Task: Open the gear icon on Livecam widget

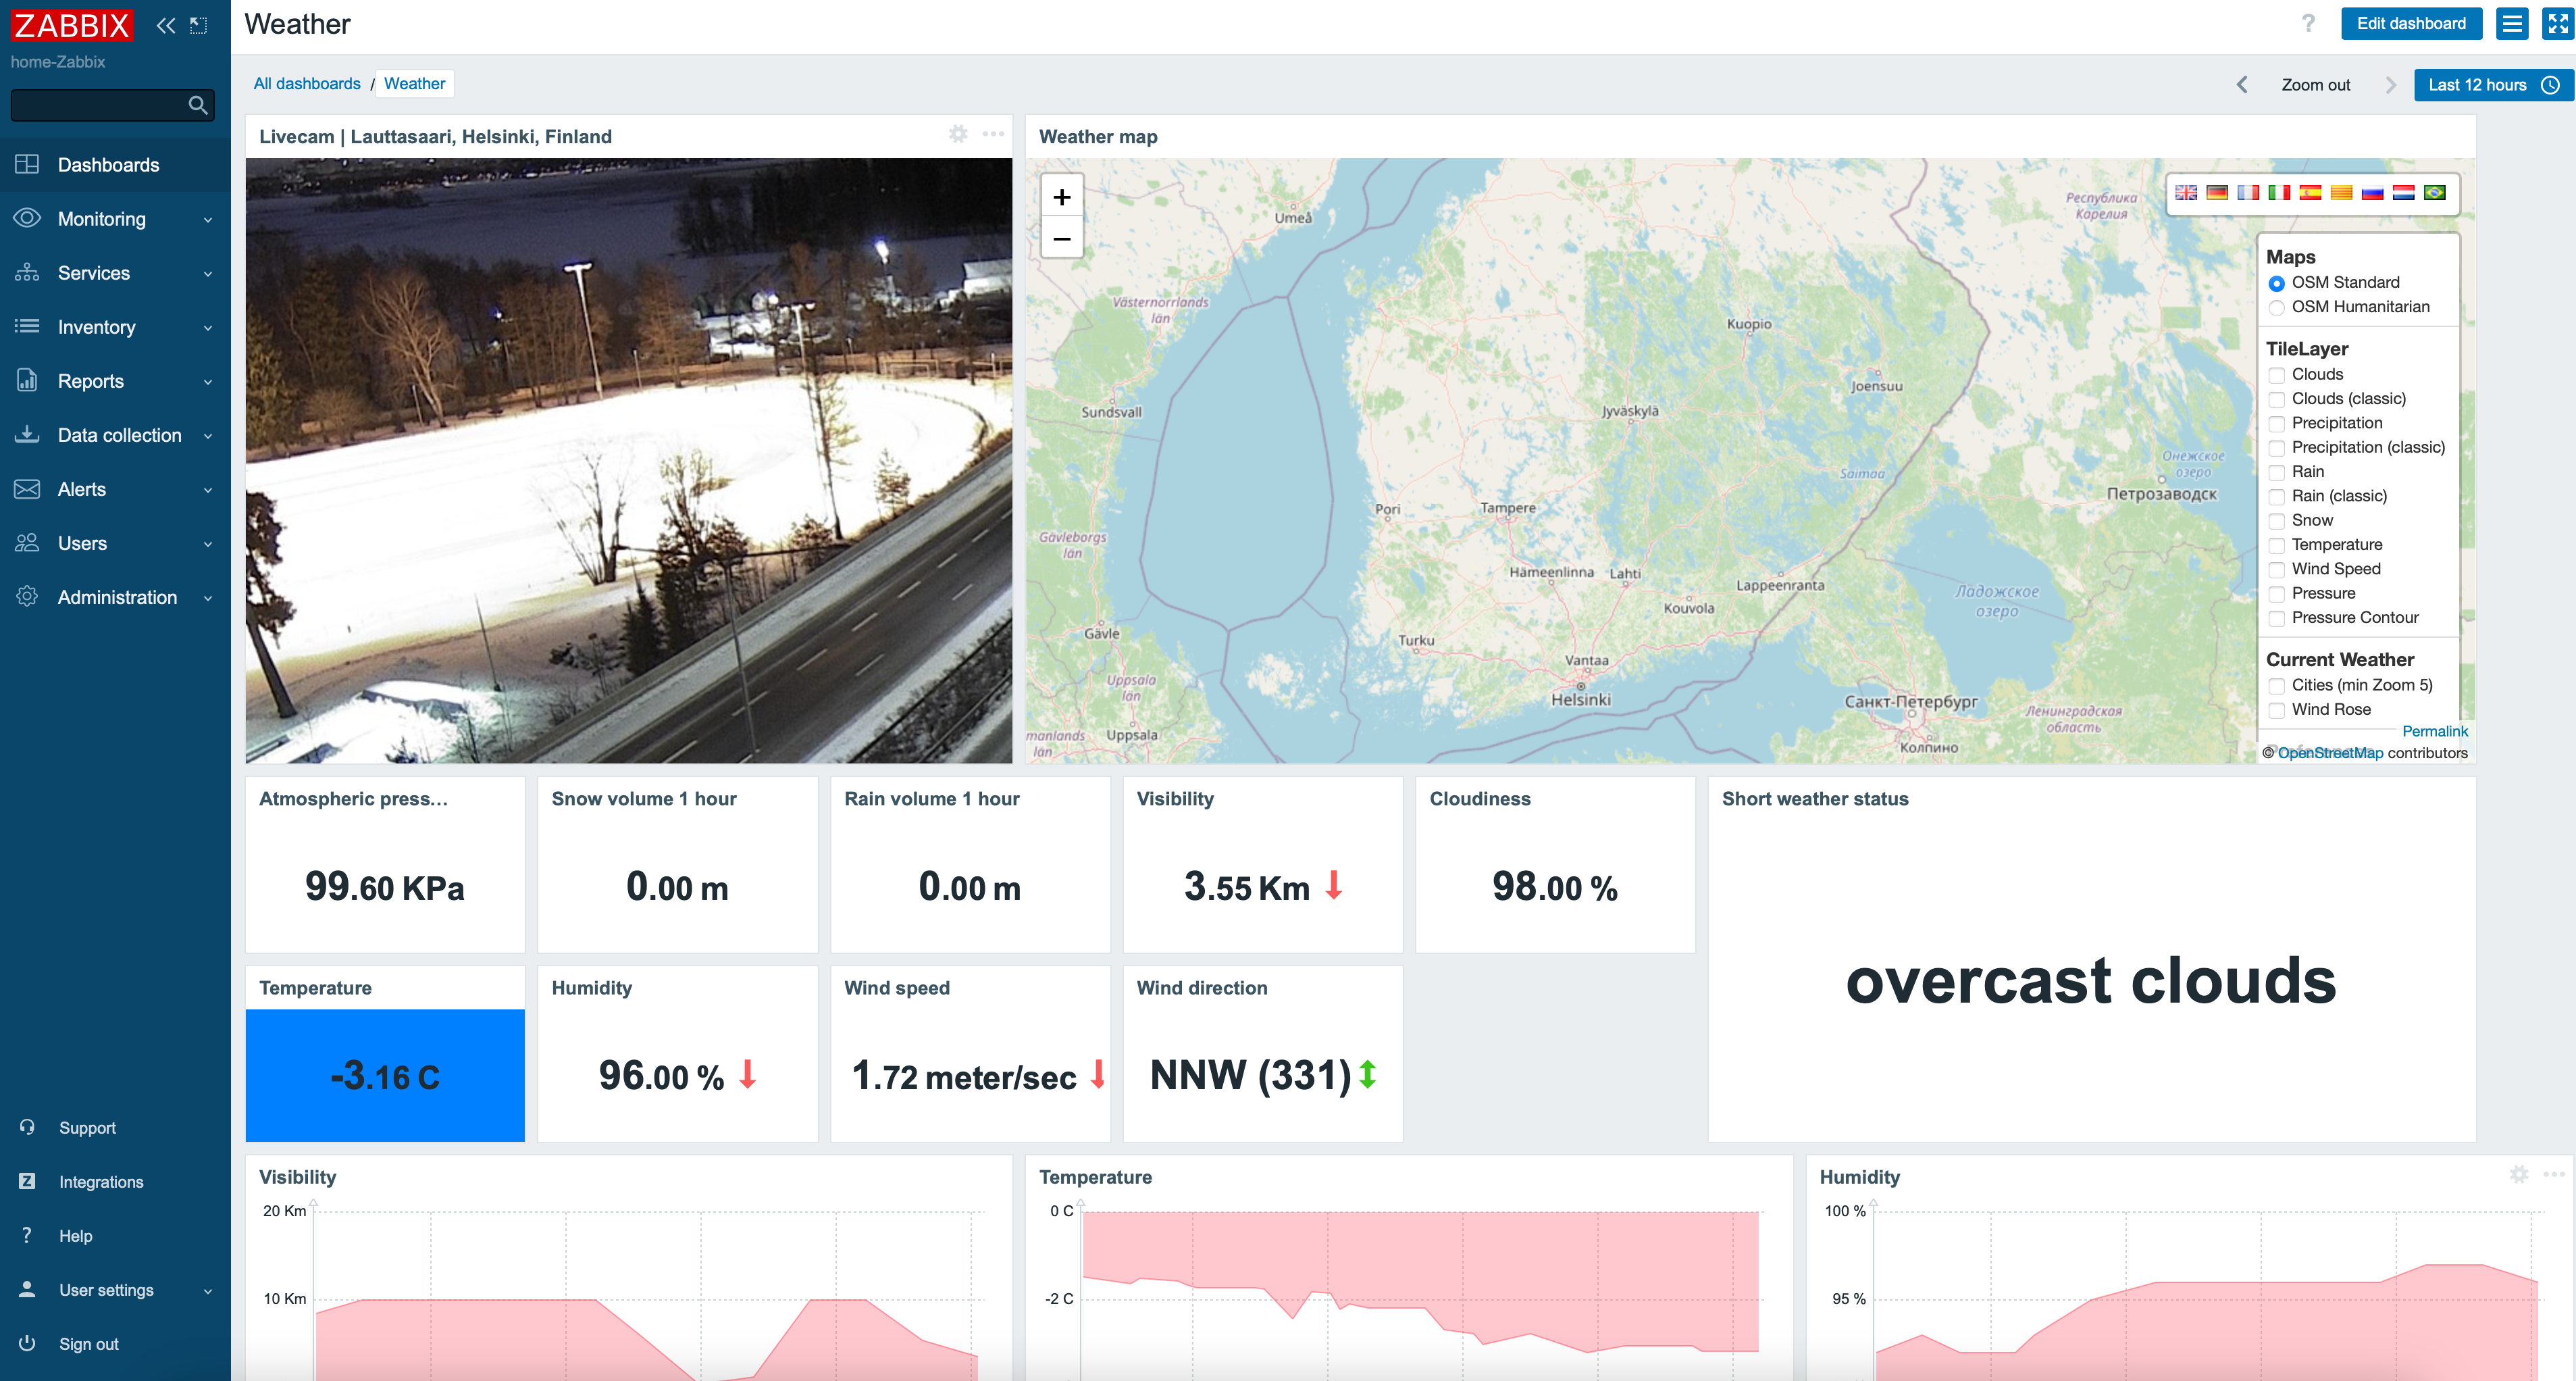Action: click(x=958, y=134)
